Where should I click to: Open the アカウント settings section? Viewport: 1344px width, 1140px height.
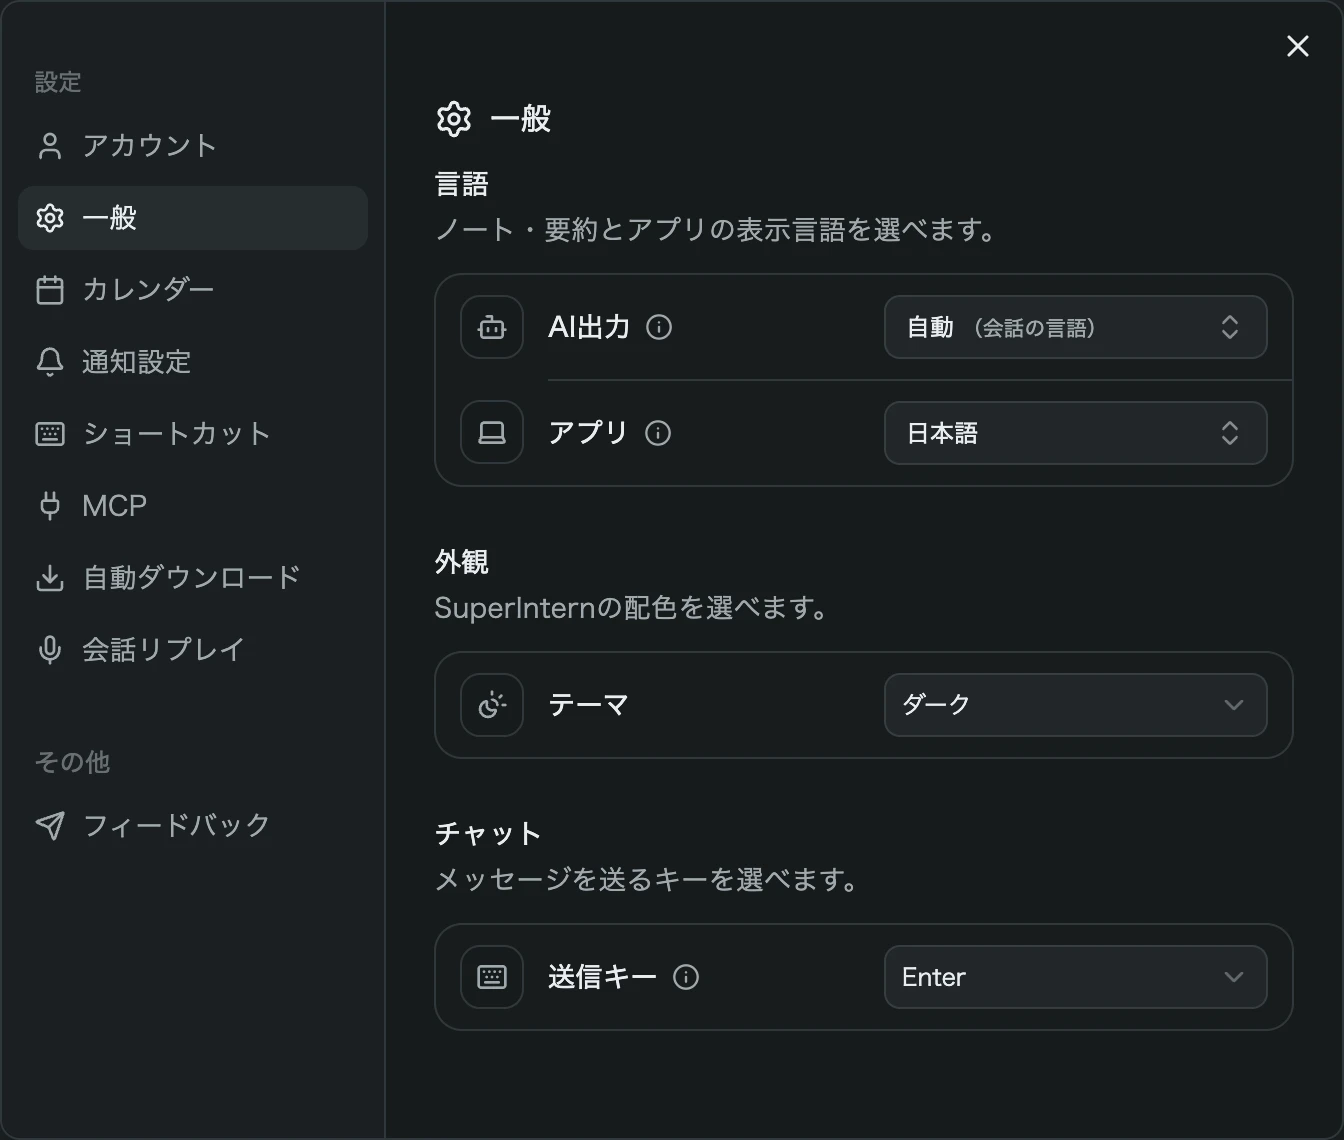click(193, 146)
